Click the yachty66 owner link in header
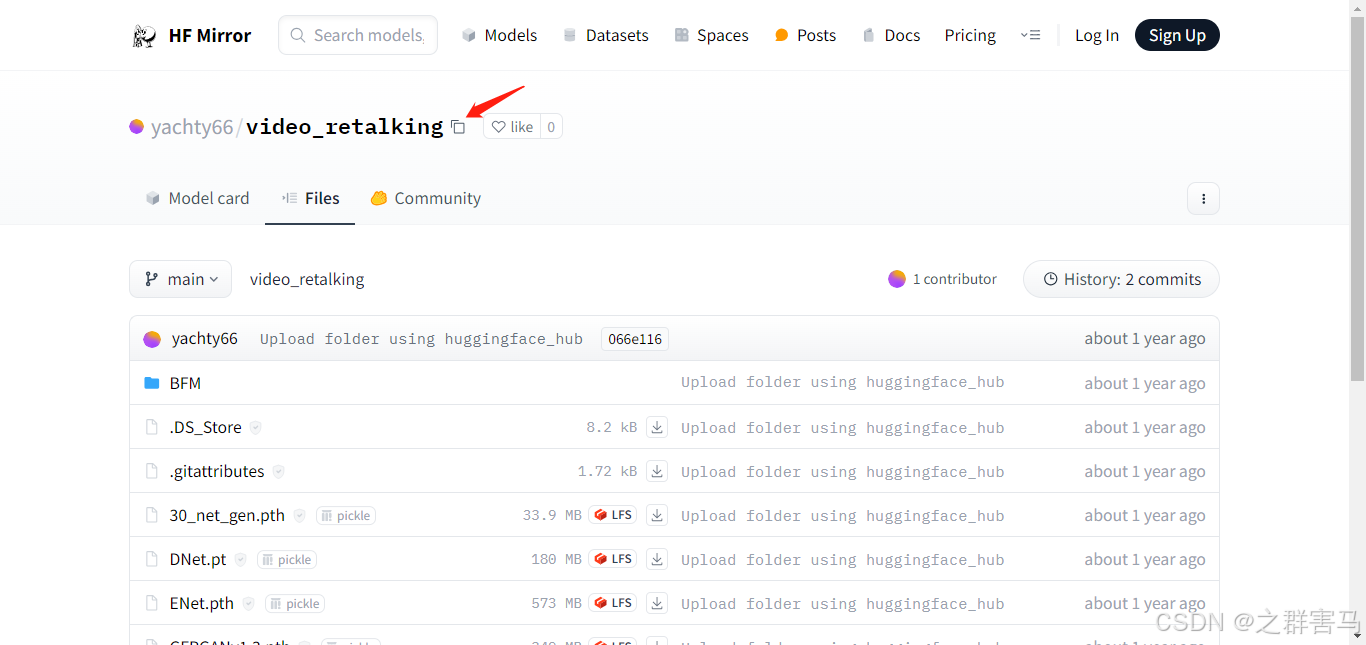Viewport: 1366px width, 645px height. click(191, 127)
